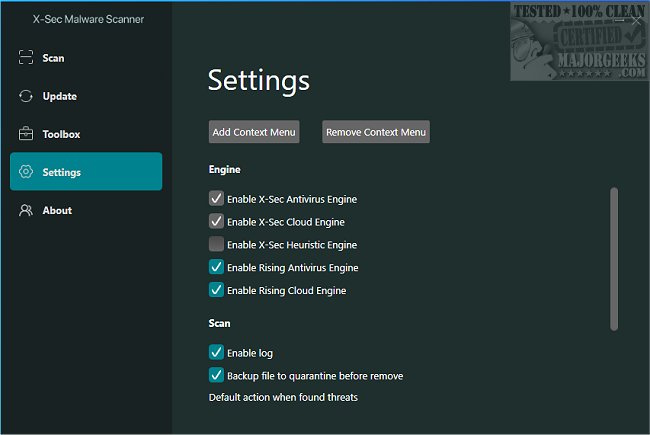Image resolution: width=650 pixels, height=435 pixels.
Task: Minimize the X-Sec window
Action: 619,20
